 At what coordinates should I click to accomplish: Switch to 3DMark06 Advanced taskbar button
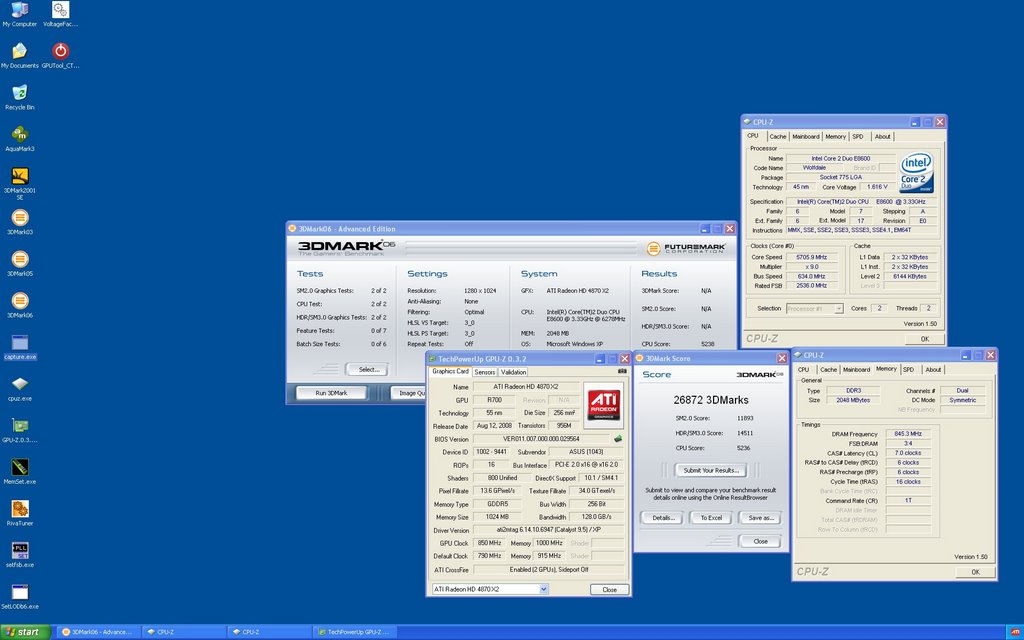pos(98,632)
